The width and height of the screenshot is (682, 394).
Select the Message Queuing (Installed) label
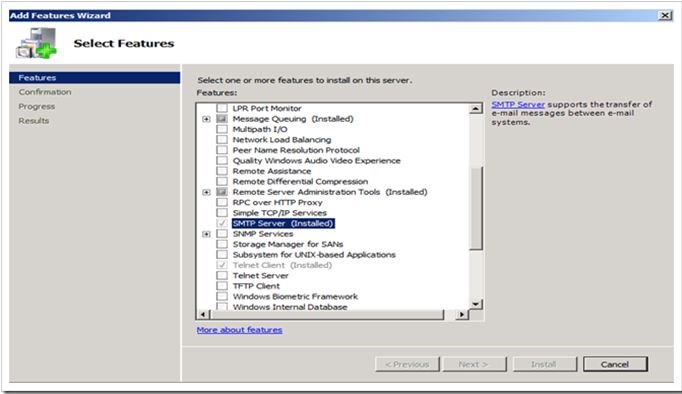pyautogui.click(x=293, y=119)
